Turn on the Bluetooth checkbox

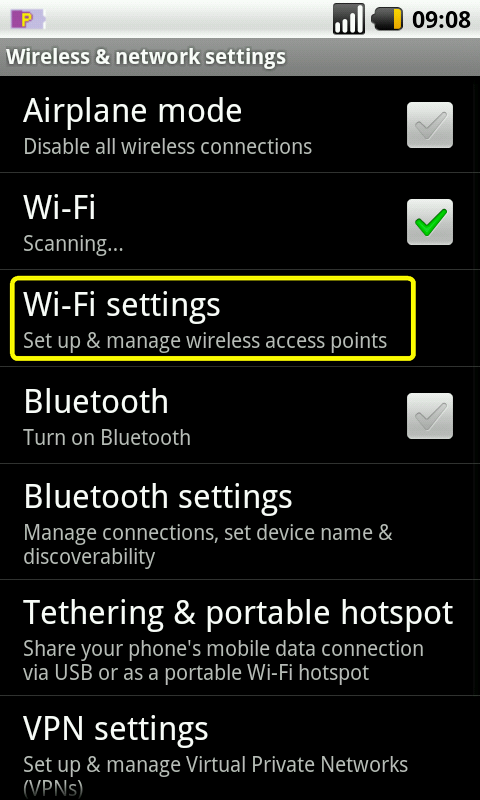pos(430,416)
